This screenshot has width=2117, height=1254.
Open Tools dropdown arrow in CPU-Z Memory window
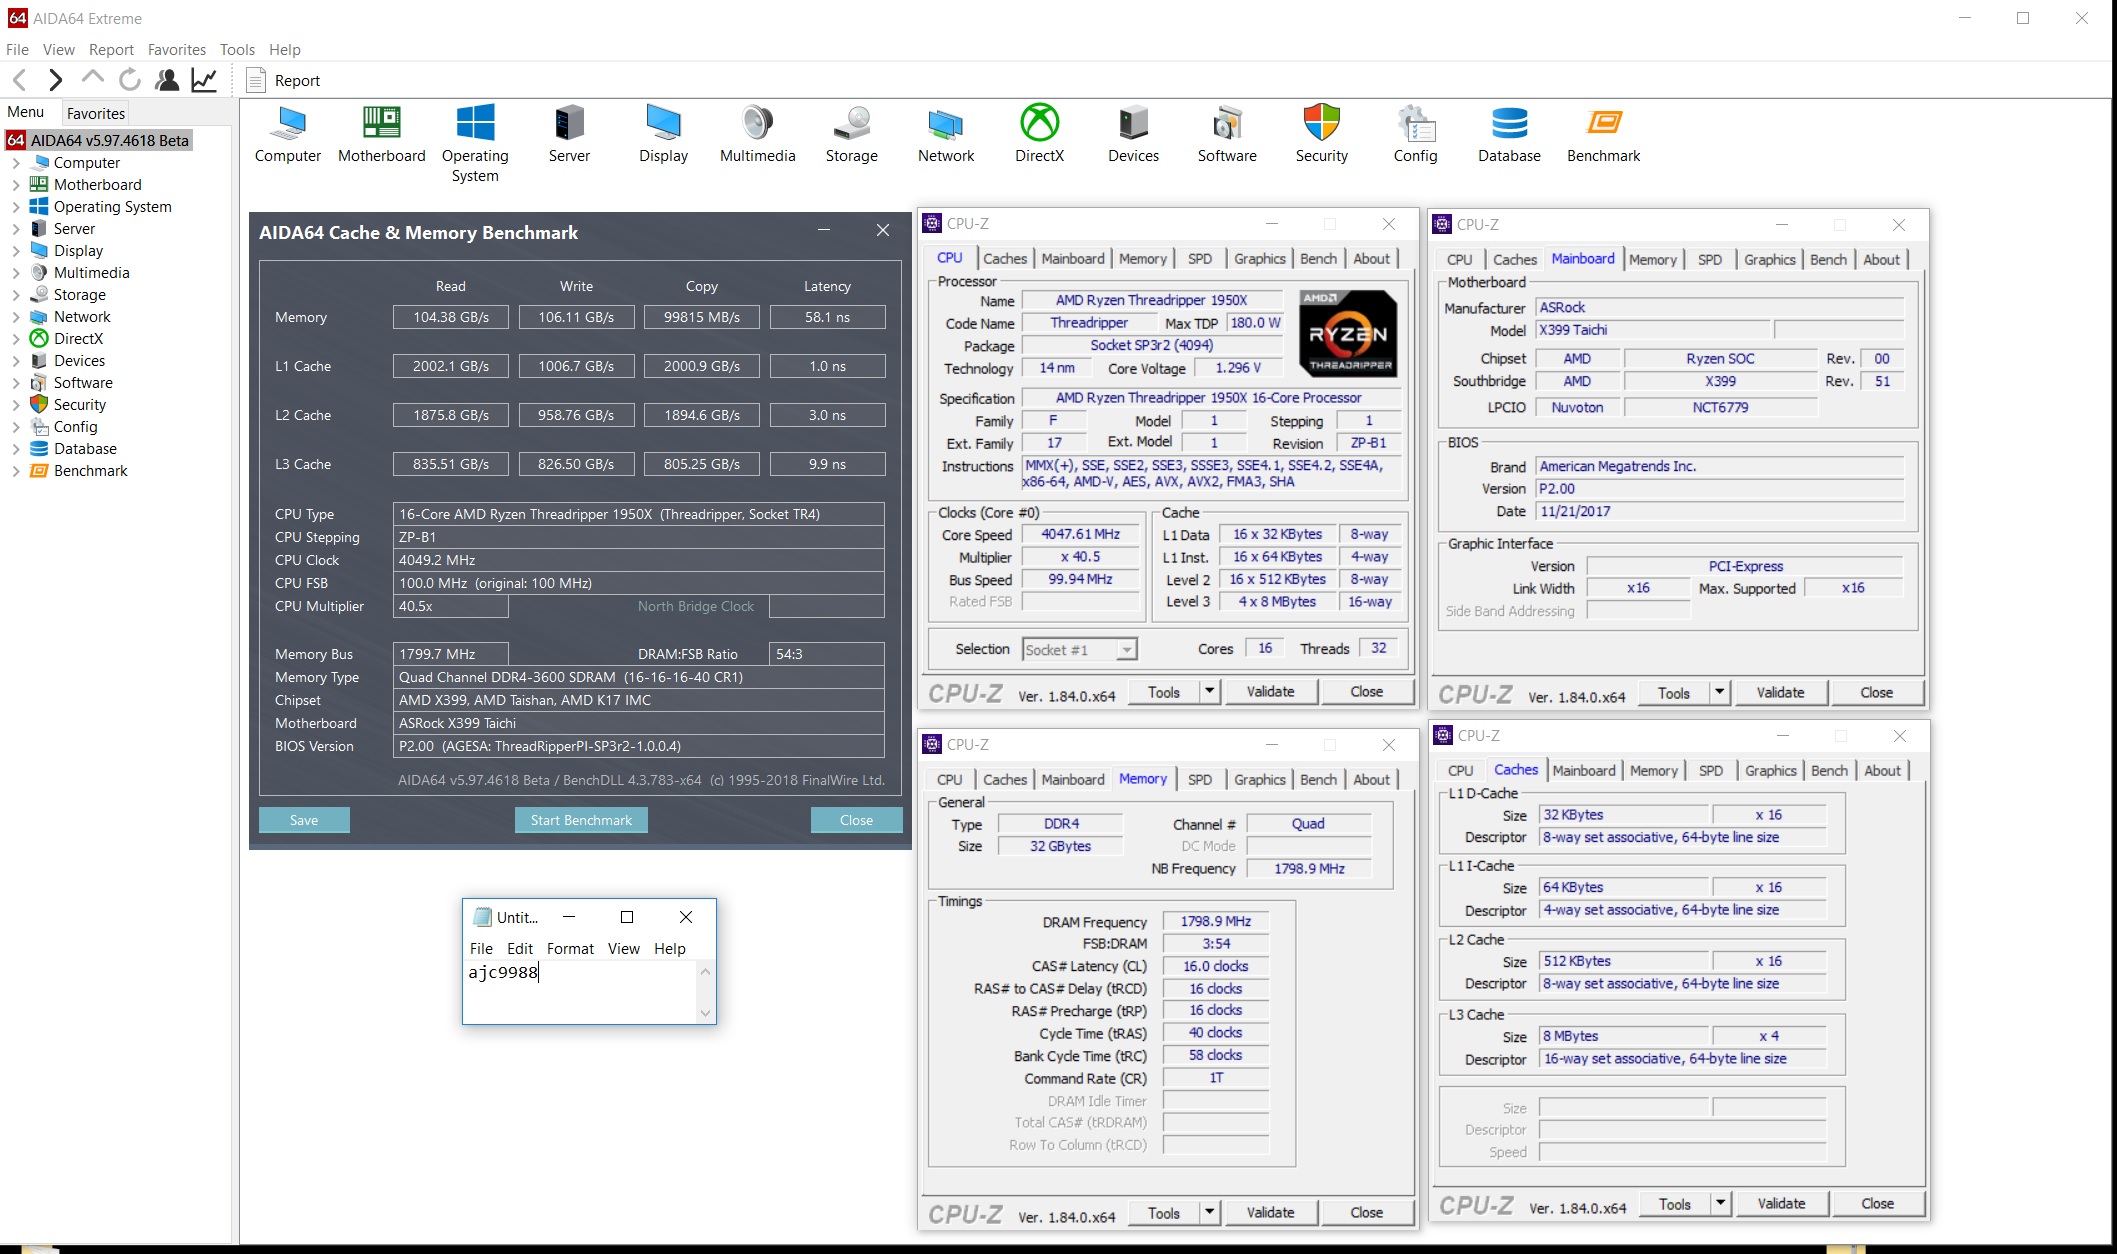[1209, 1213]
